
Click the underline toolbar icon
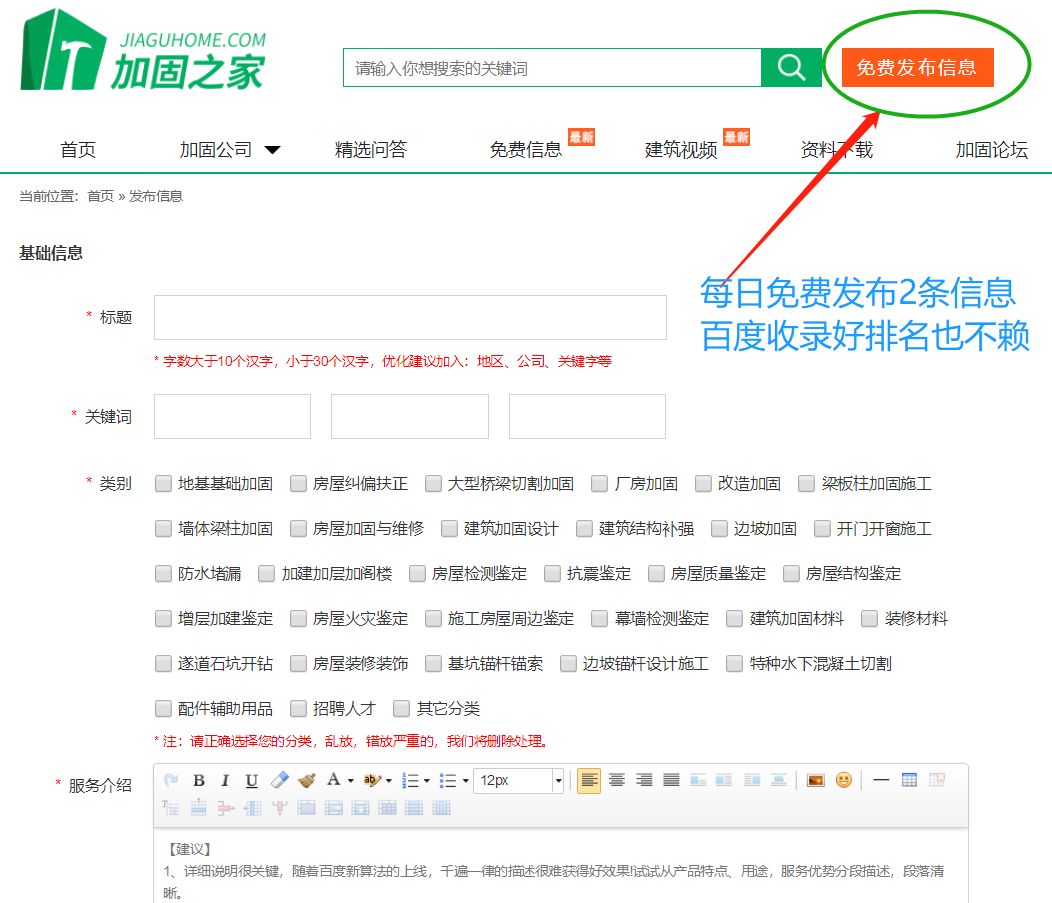(251, 781)
